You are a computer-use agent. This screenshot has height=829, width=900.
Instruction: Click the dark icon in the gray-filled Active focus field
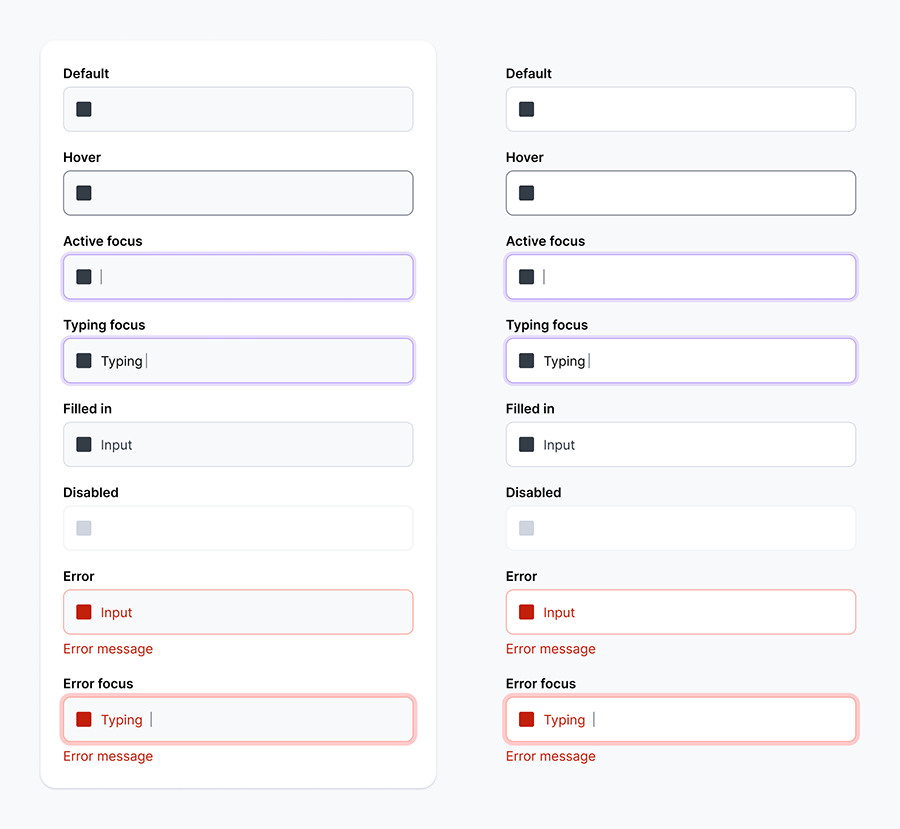84,277
